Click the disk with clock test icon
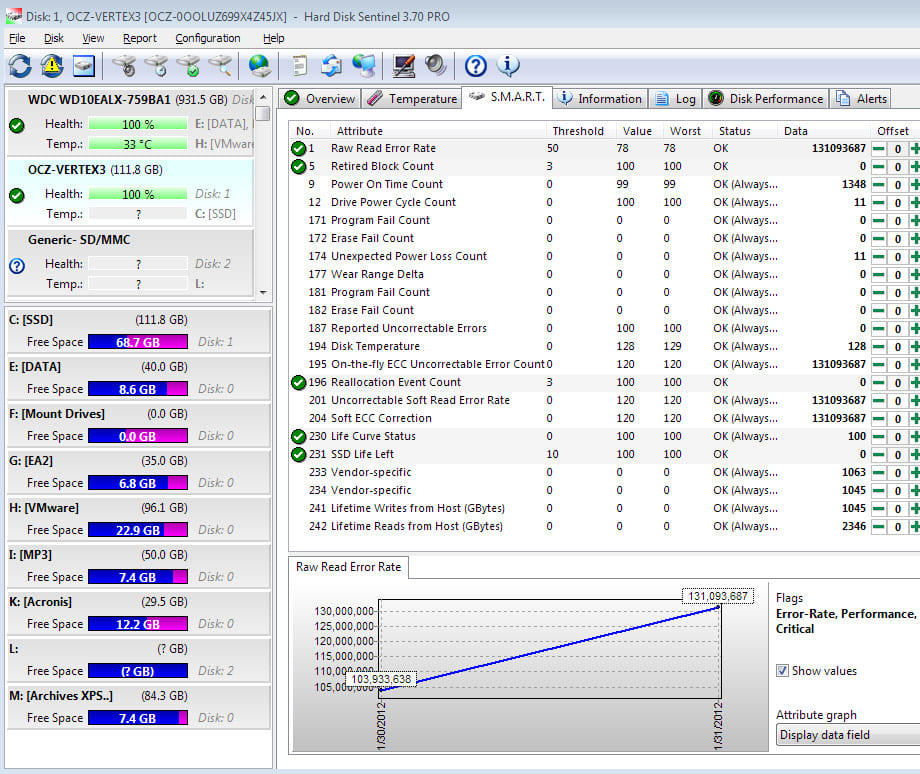Image resolution: width=920 pixels, height=774 pixels. pyautogui.click(x=157, y=66)
